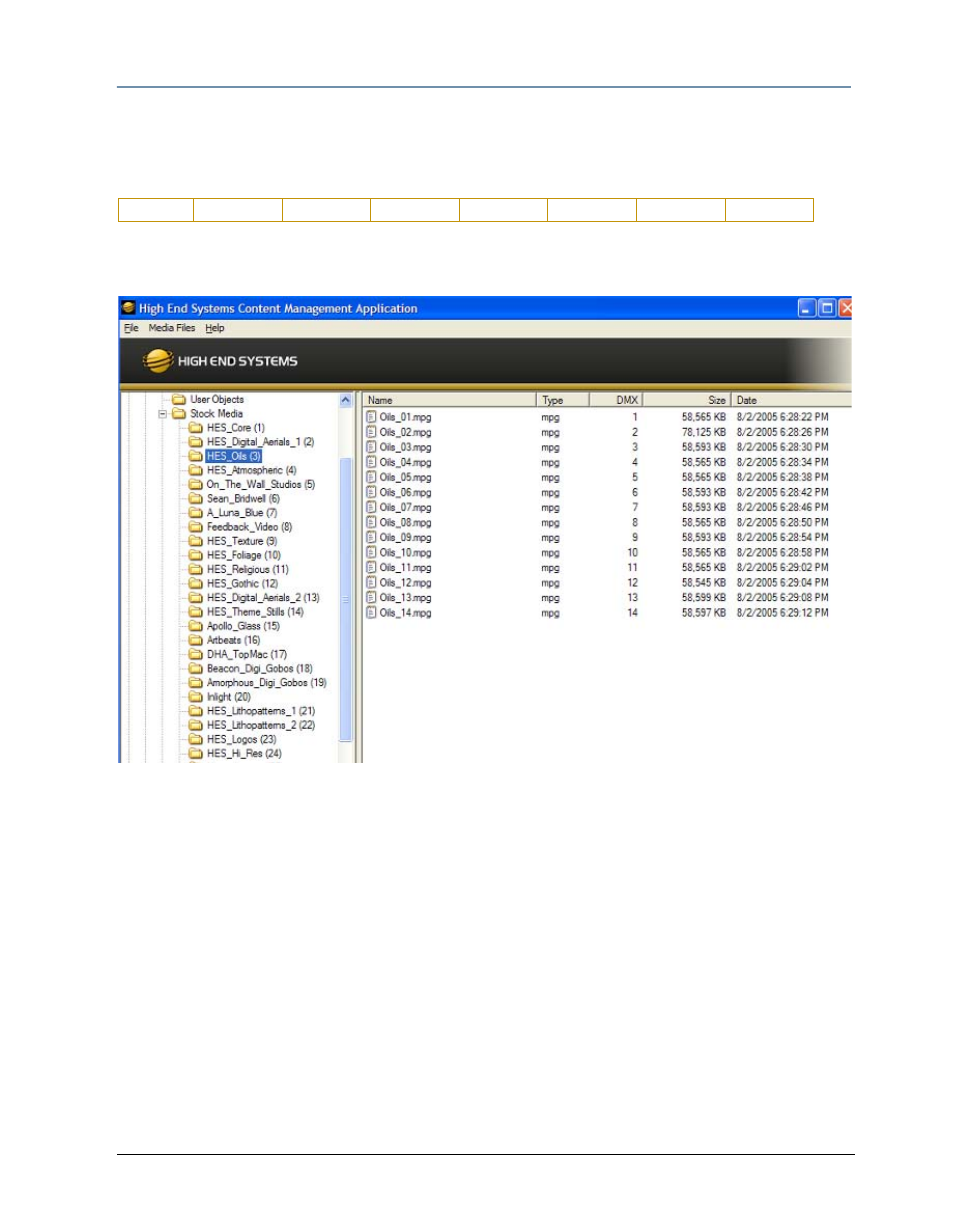The image size is (954, 1227).
Task: Sort the file list by DMX column
Action: pyautogui.click(x=616, y=400)
